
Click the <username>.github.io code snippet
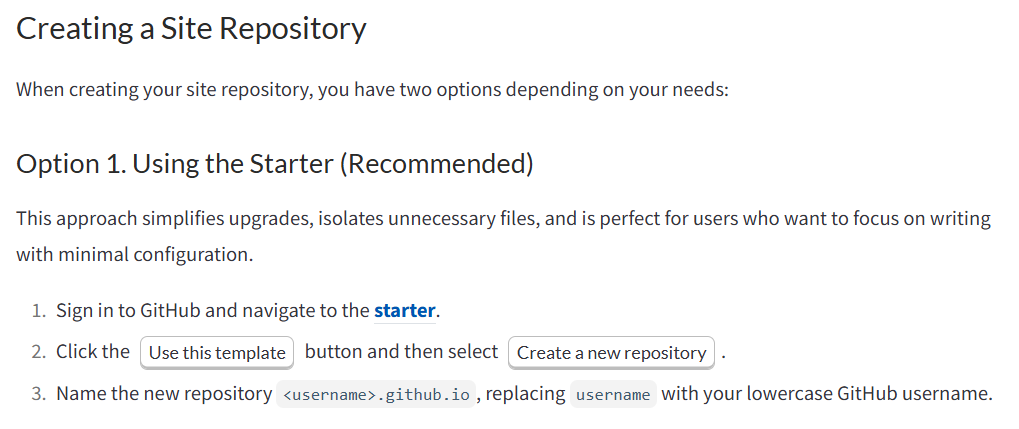click(376, 394)
